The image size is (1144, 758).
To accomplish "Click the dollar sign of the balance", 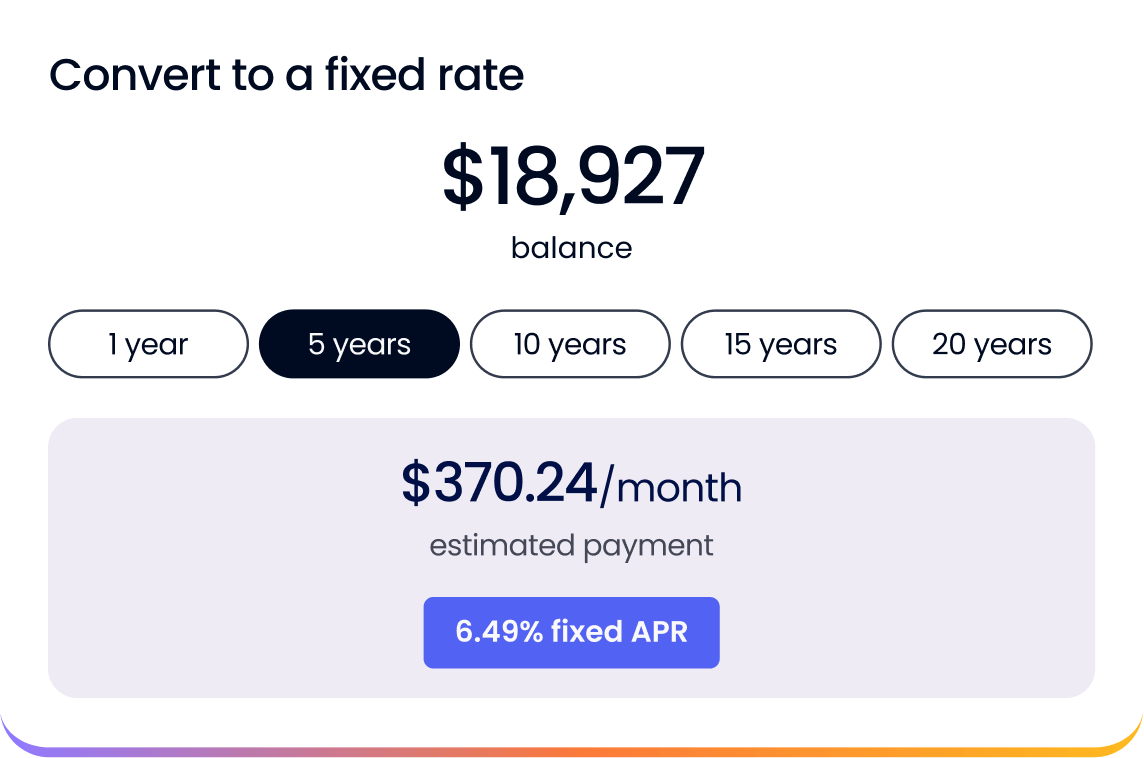I will click(461, 178).
